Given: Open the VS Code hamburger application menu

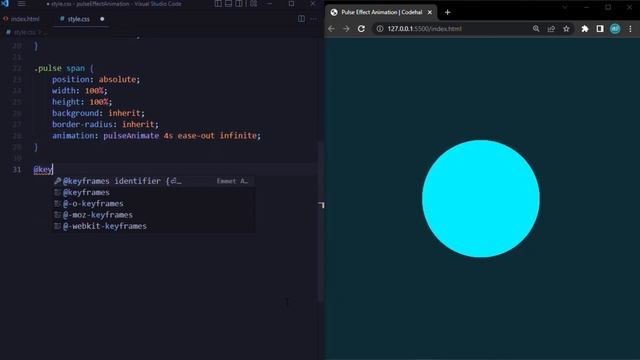Looking at the screenshot, I should [21, 4].
